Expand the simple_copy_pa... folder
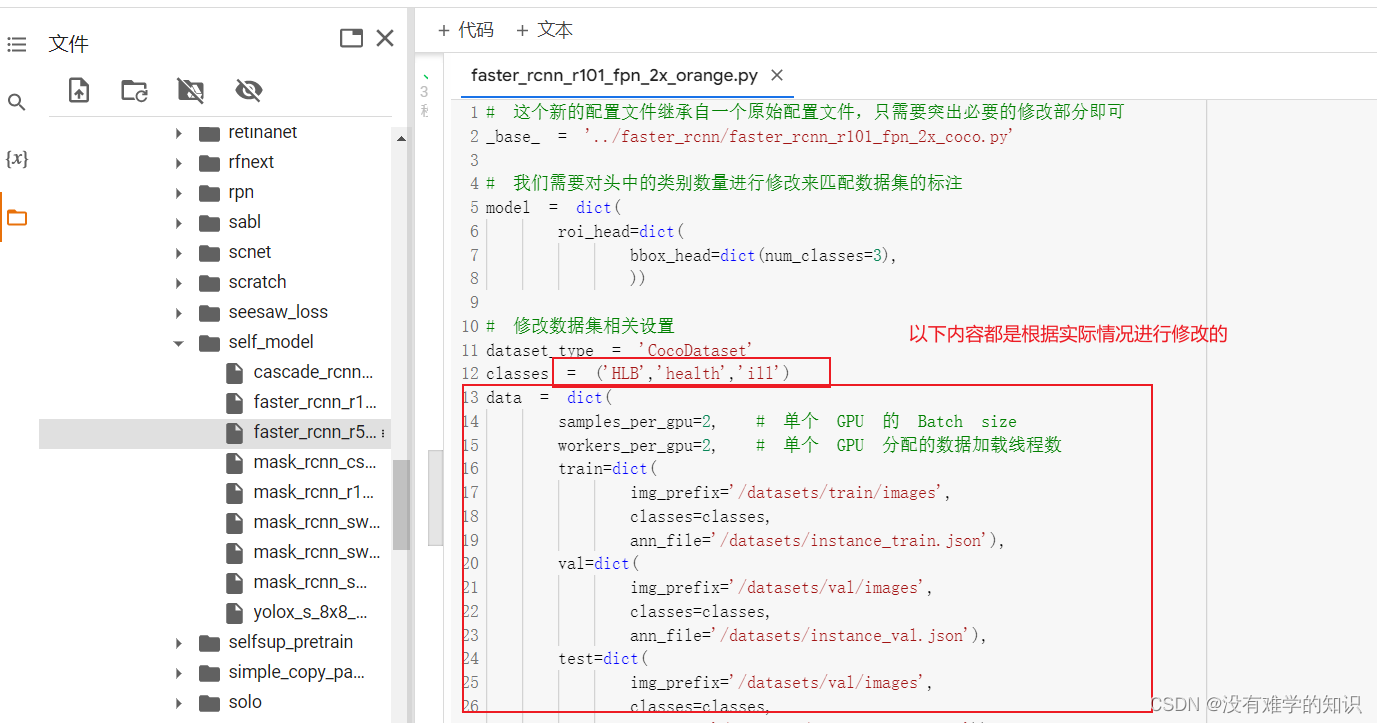Screen dimensions: 1377x723 (x=179, y=673)
